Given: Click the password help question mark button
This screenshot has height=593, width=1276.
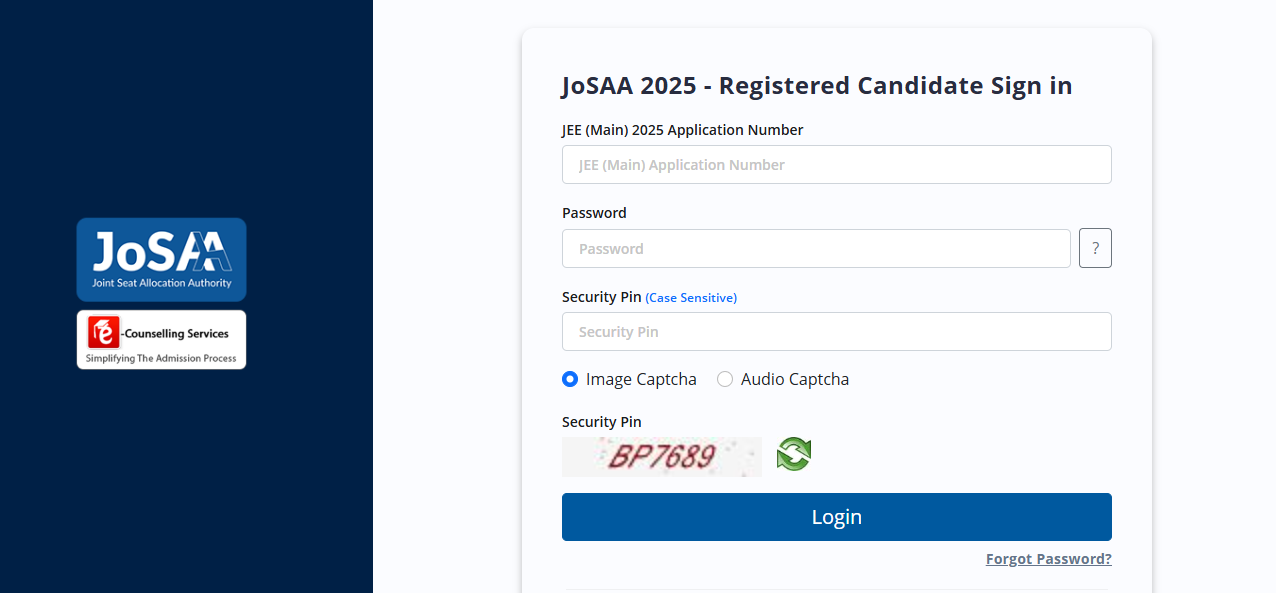Looking at the screenshot, I should [1095, 248].
